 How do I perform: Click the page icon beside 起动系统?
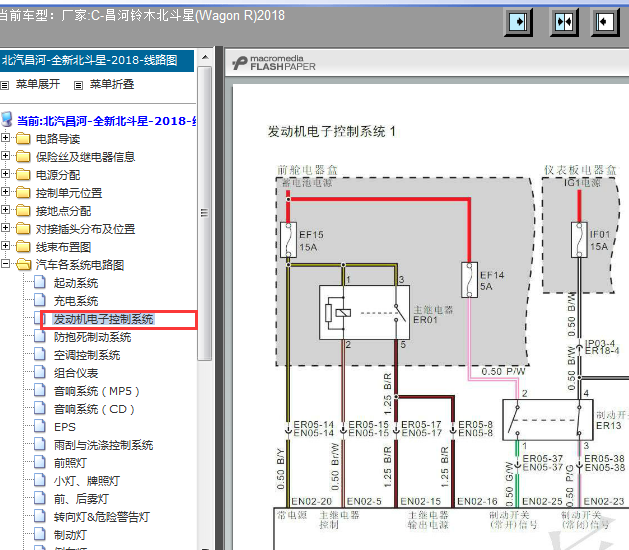point(40,282)
